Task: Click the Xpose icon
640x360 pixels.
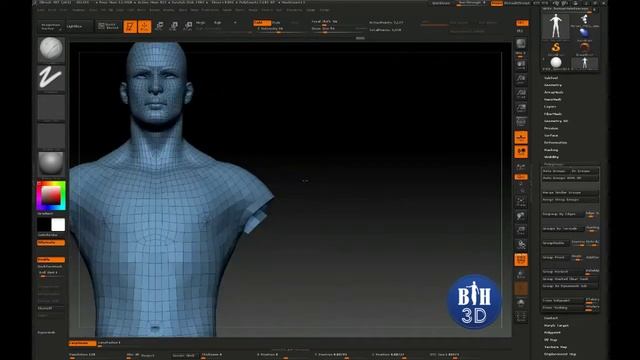Action: click(521, 316)
